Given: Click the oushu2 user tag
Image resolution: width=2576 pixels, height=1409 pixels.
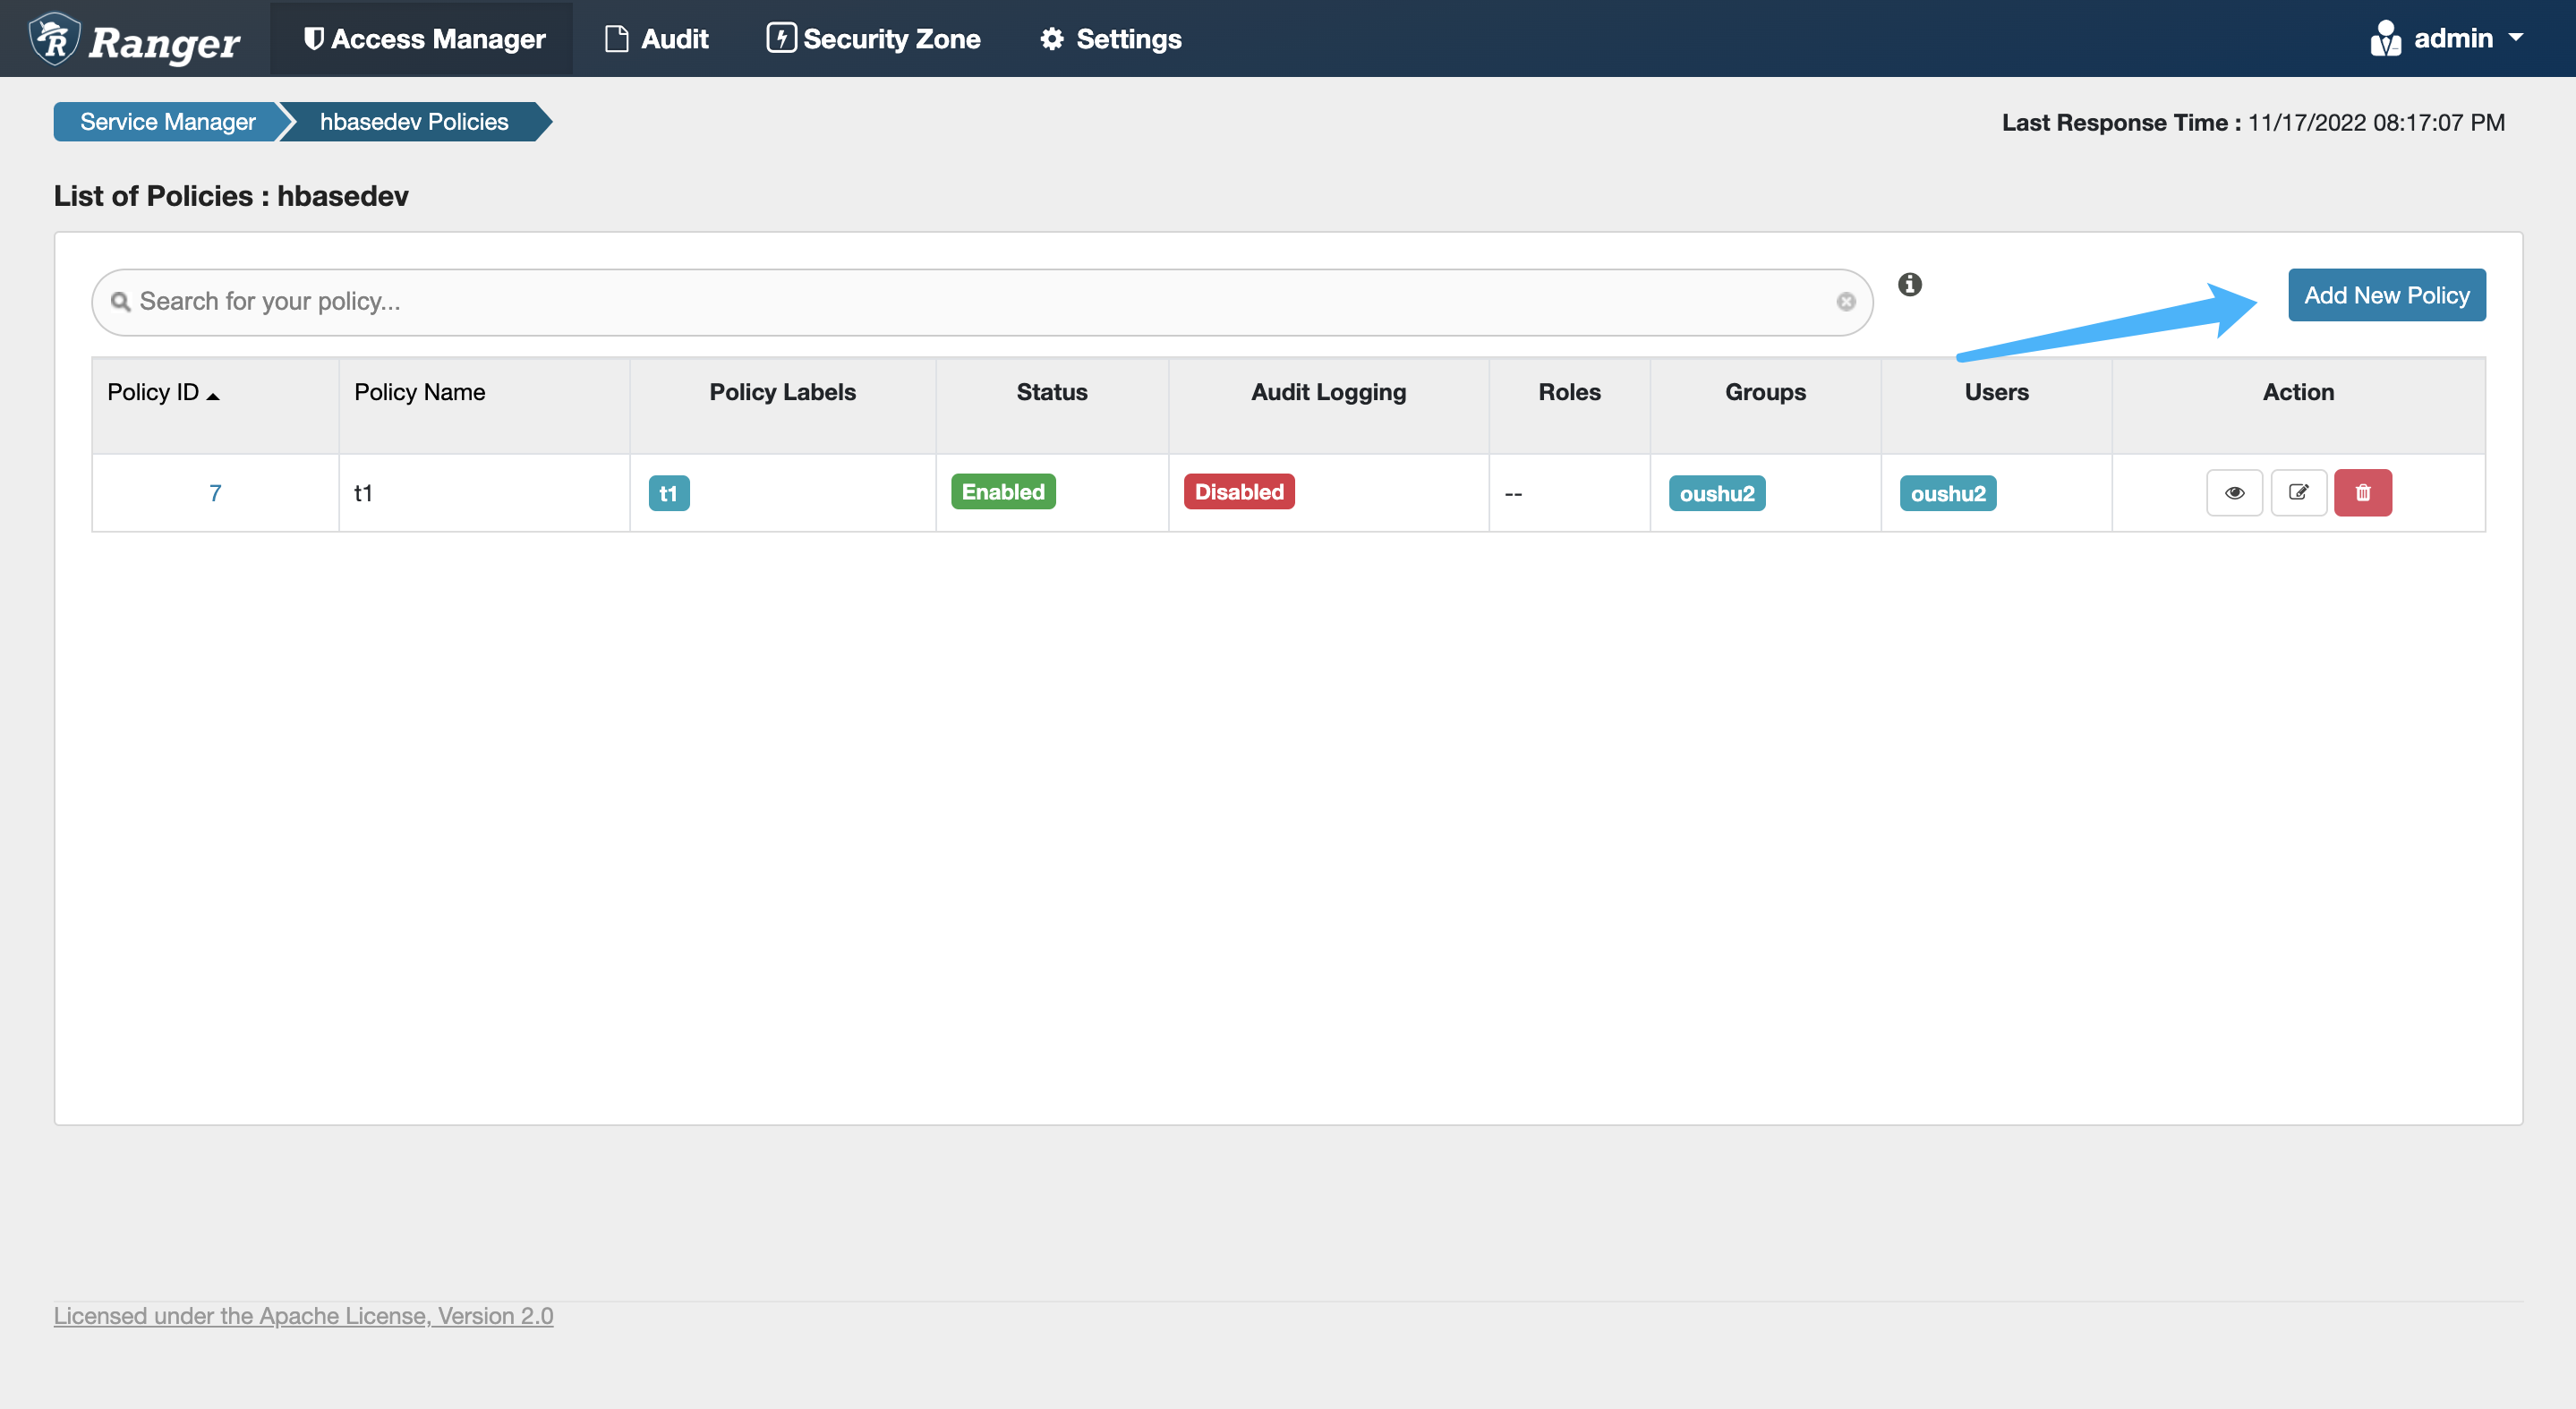Looking at the screenshot, I should (1948, 493).
